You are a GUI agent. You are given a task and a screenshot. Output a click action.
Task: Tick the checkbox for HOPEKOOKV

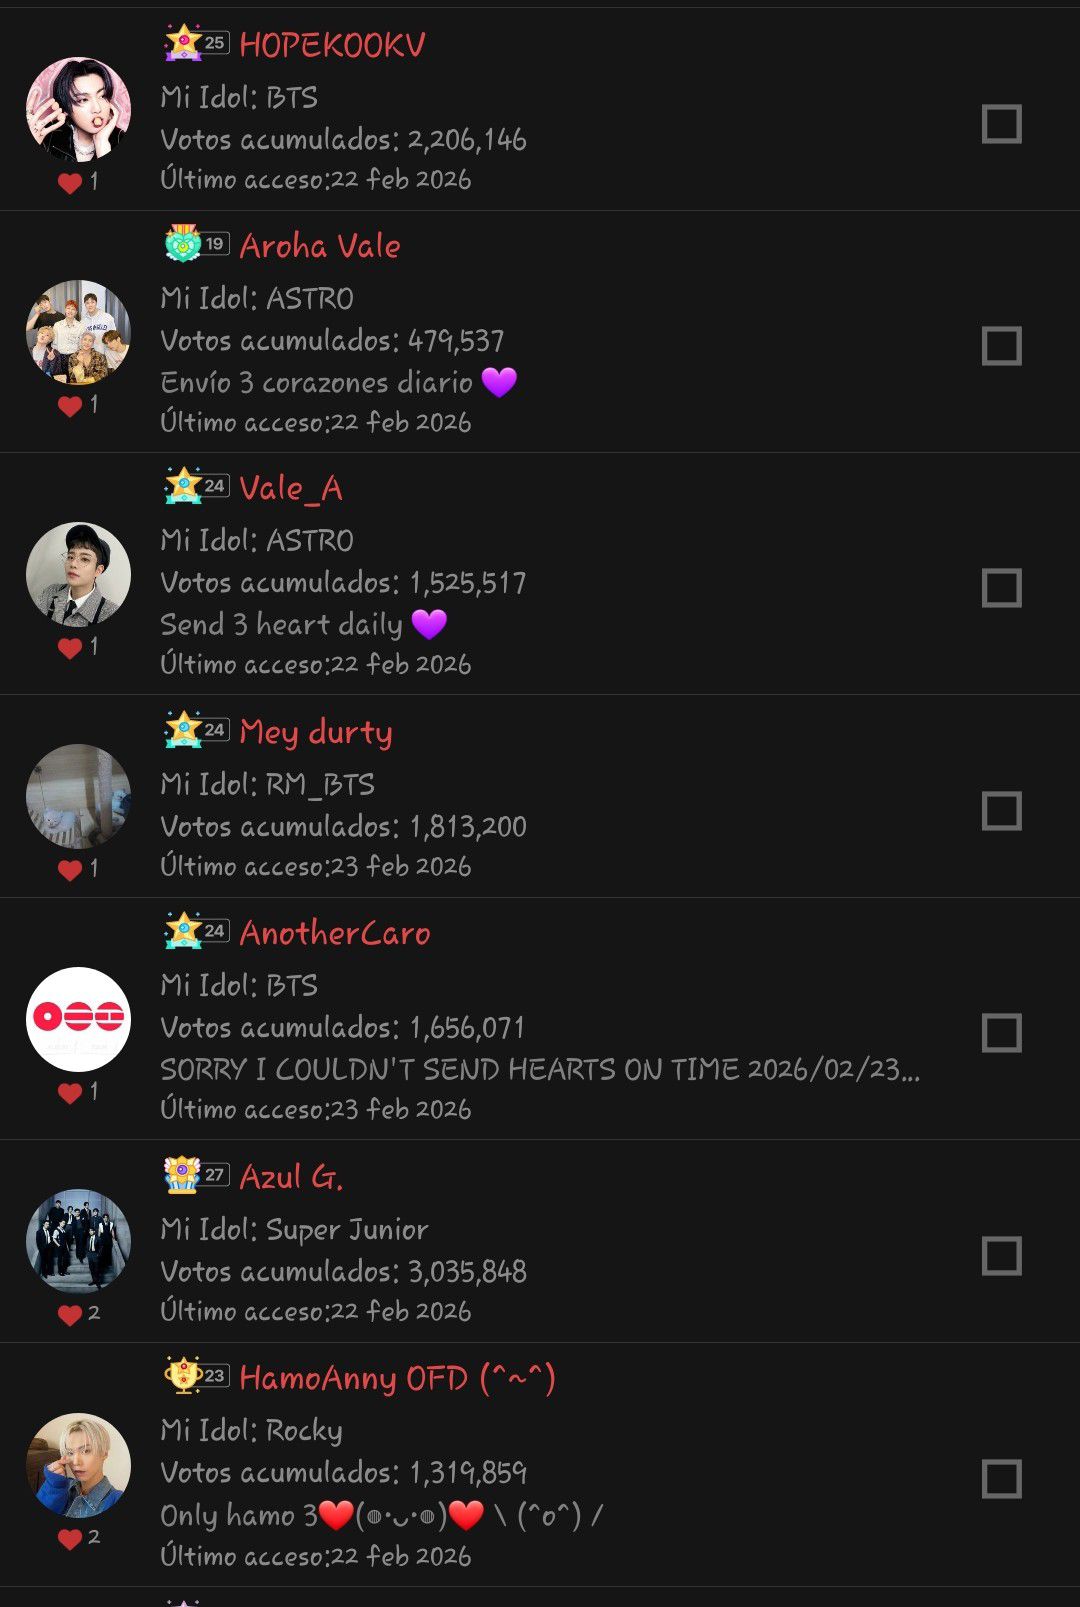1002,124
